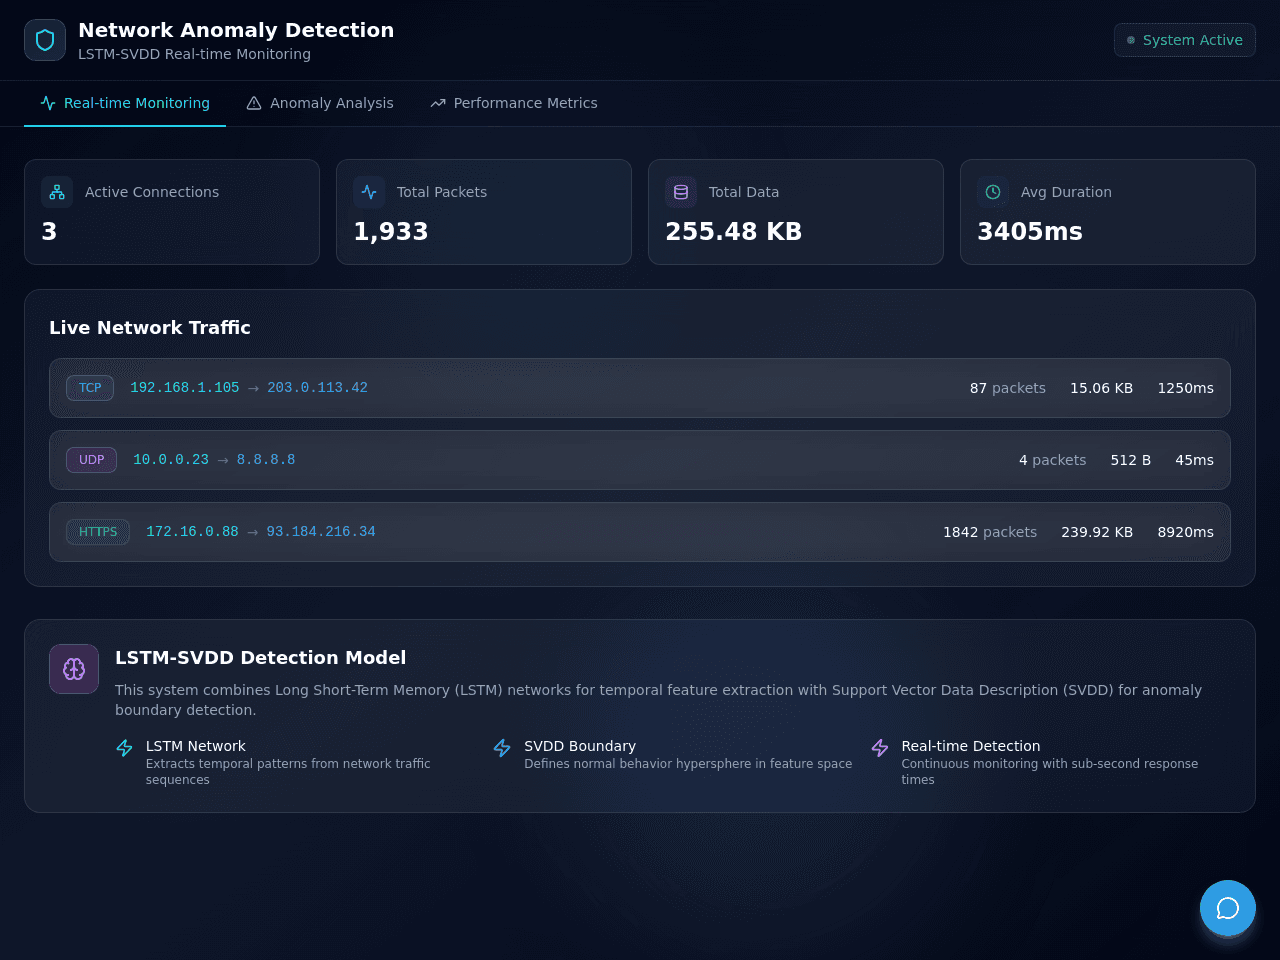Click the System Active status badge
This screenshot has height=960, width=1280.
coord(1185,40)
